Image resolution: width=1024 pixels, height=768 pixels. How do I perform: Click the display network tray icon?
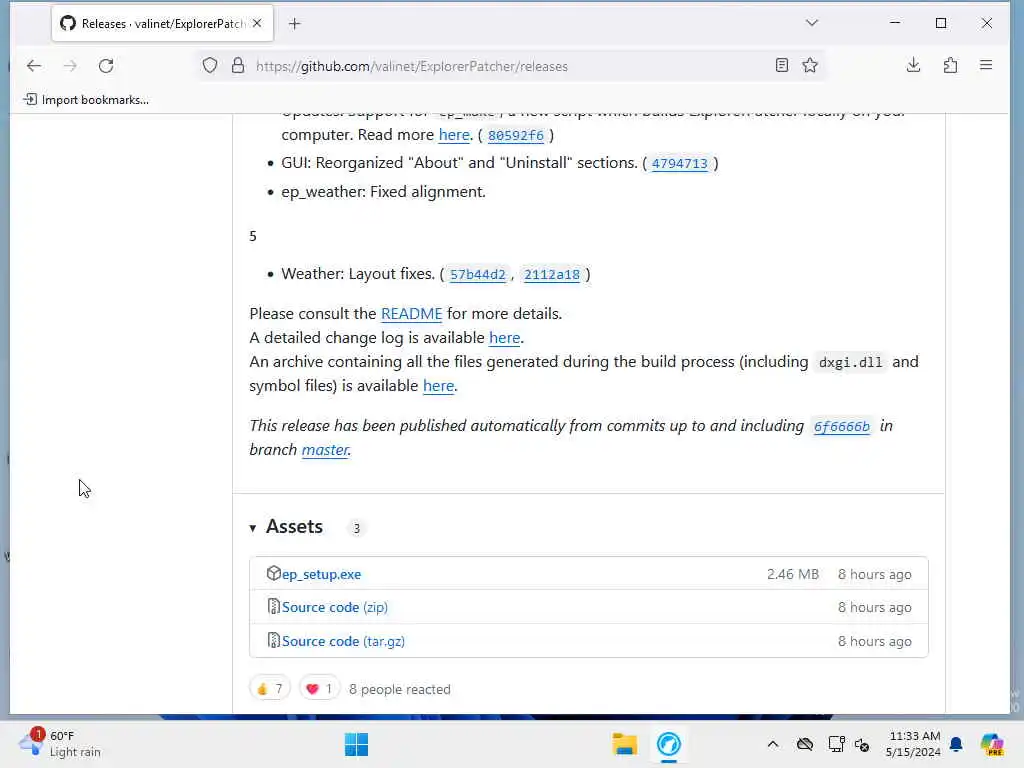point(836,744)
